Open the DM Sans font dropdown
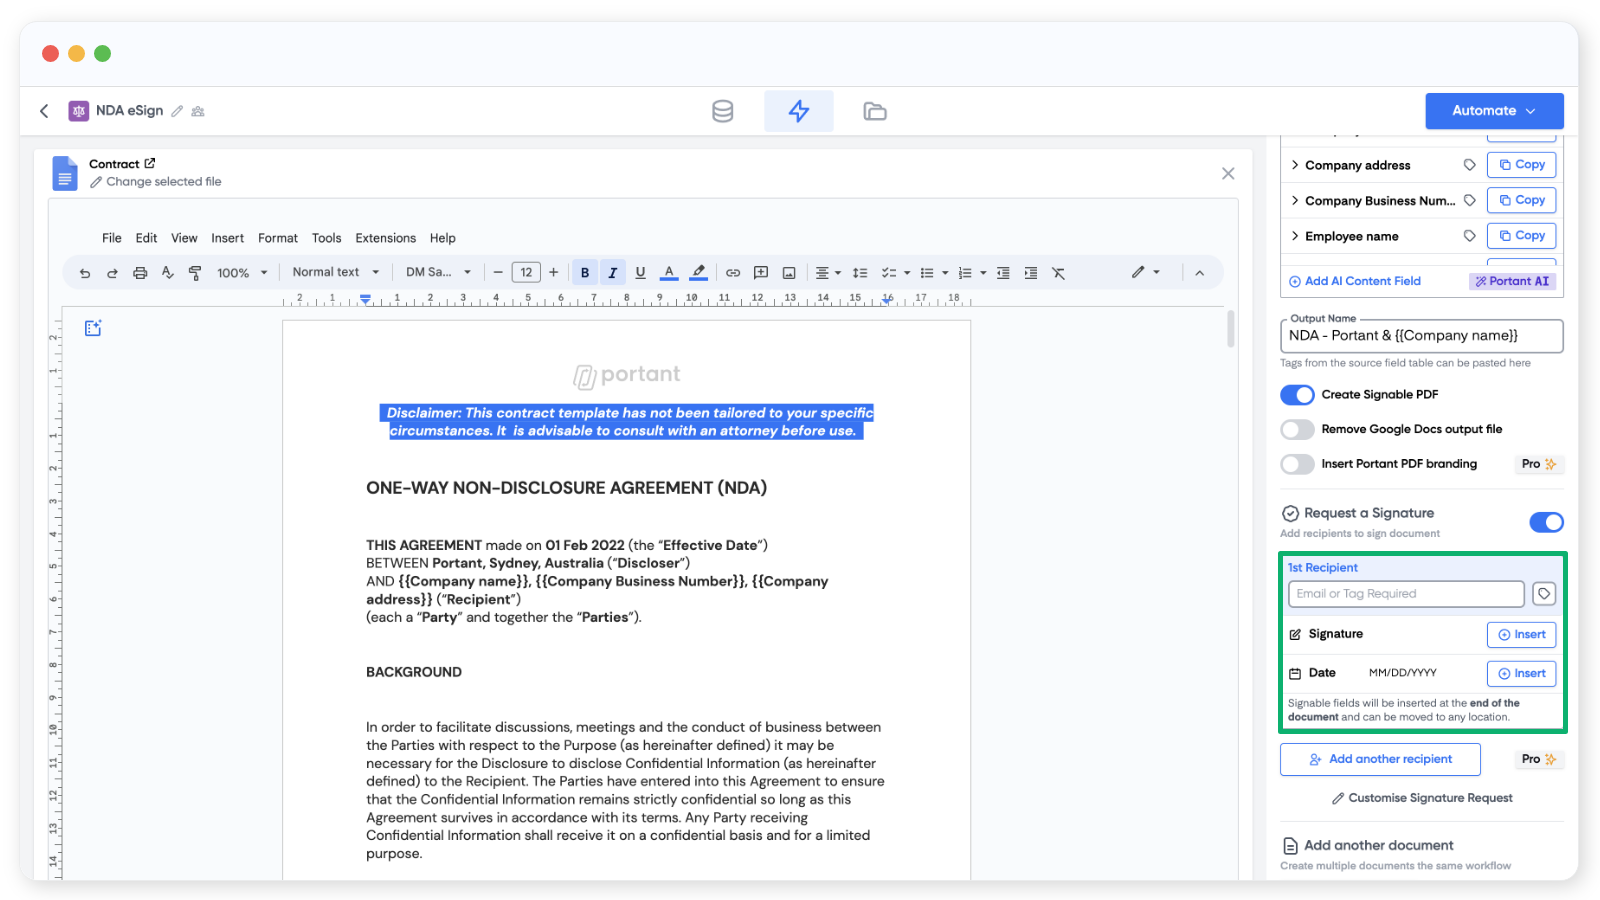The image size is (1600, 900). (438, 272)
